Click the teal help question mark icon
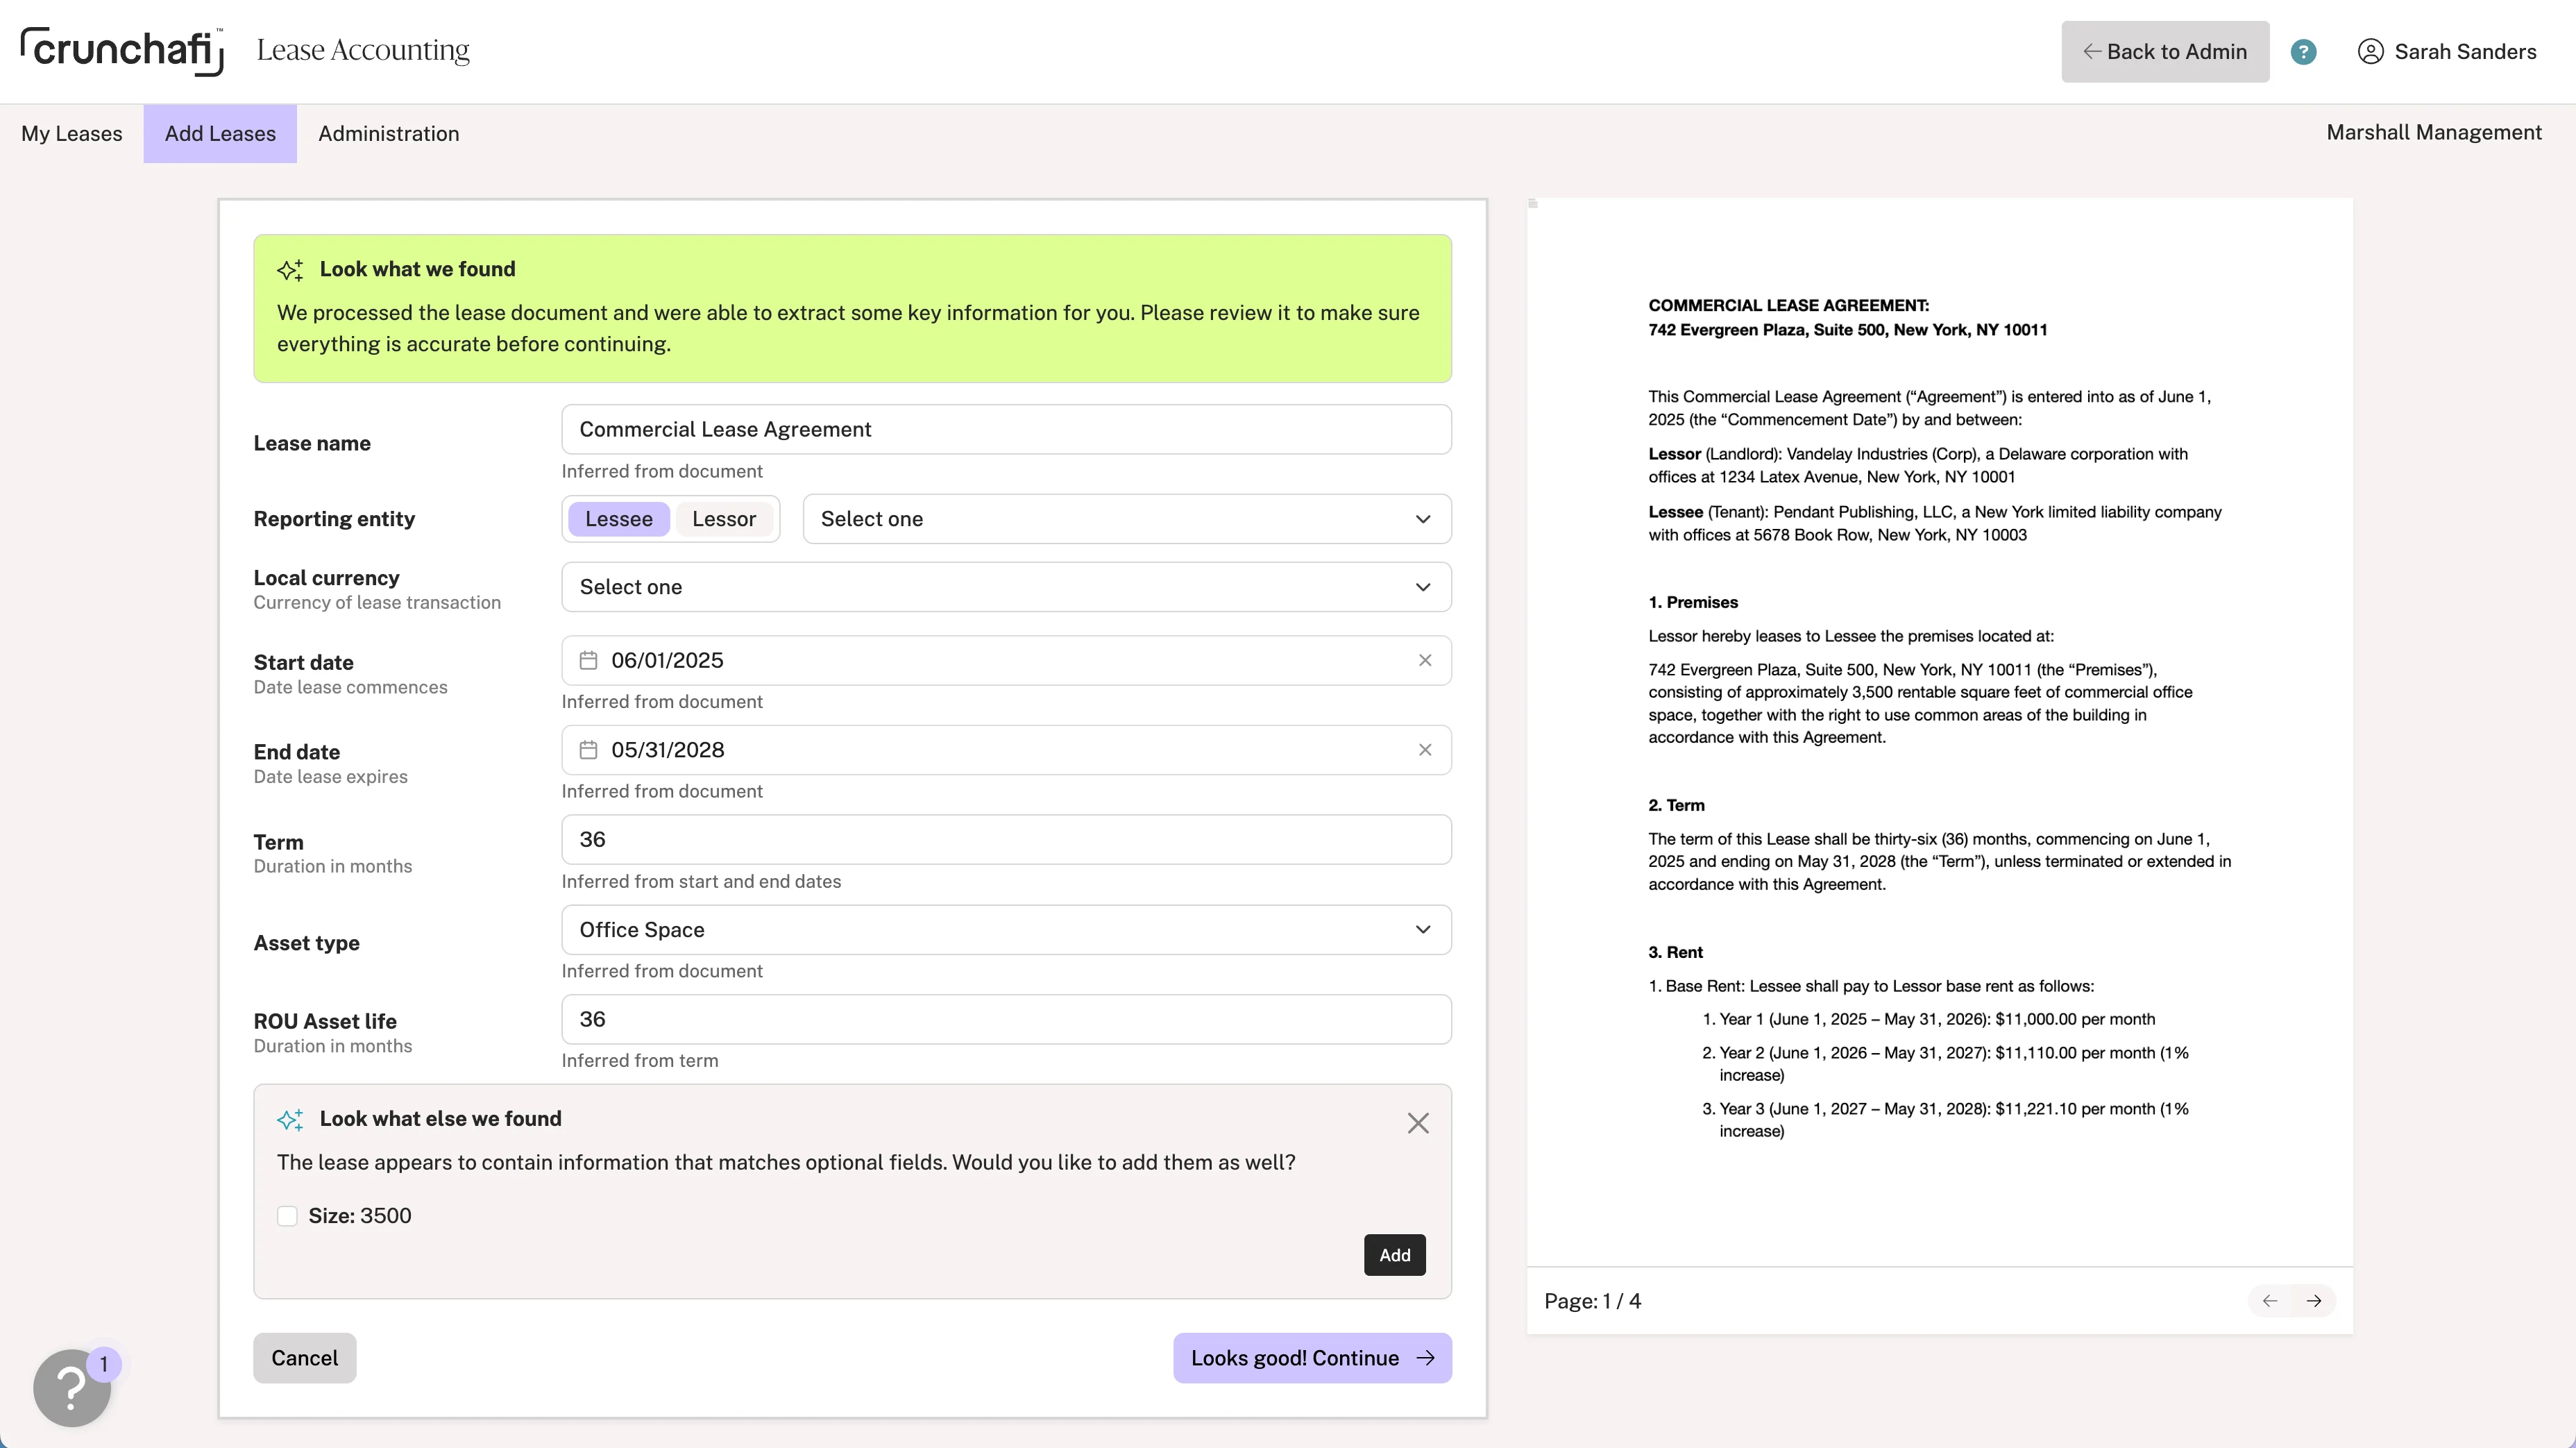The image size is (2576, 1448). (2303, 52)
